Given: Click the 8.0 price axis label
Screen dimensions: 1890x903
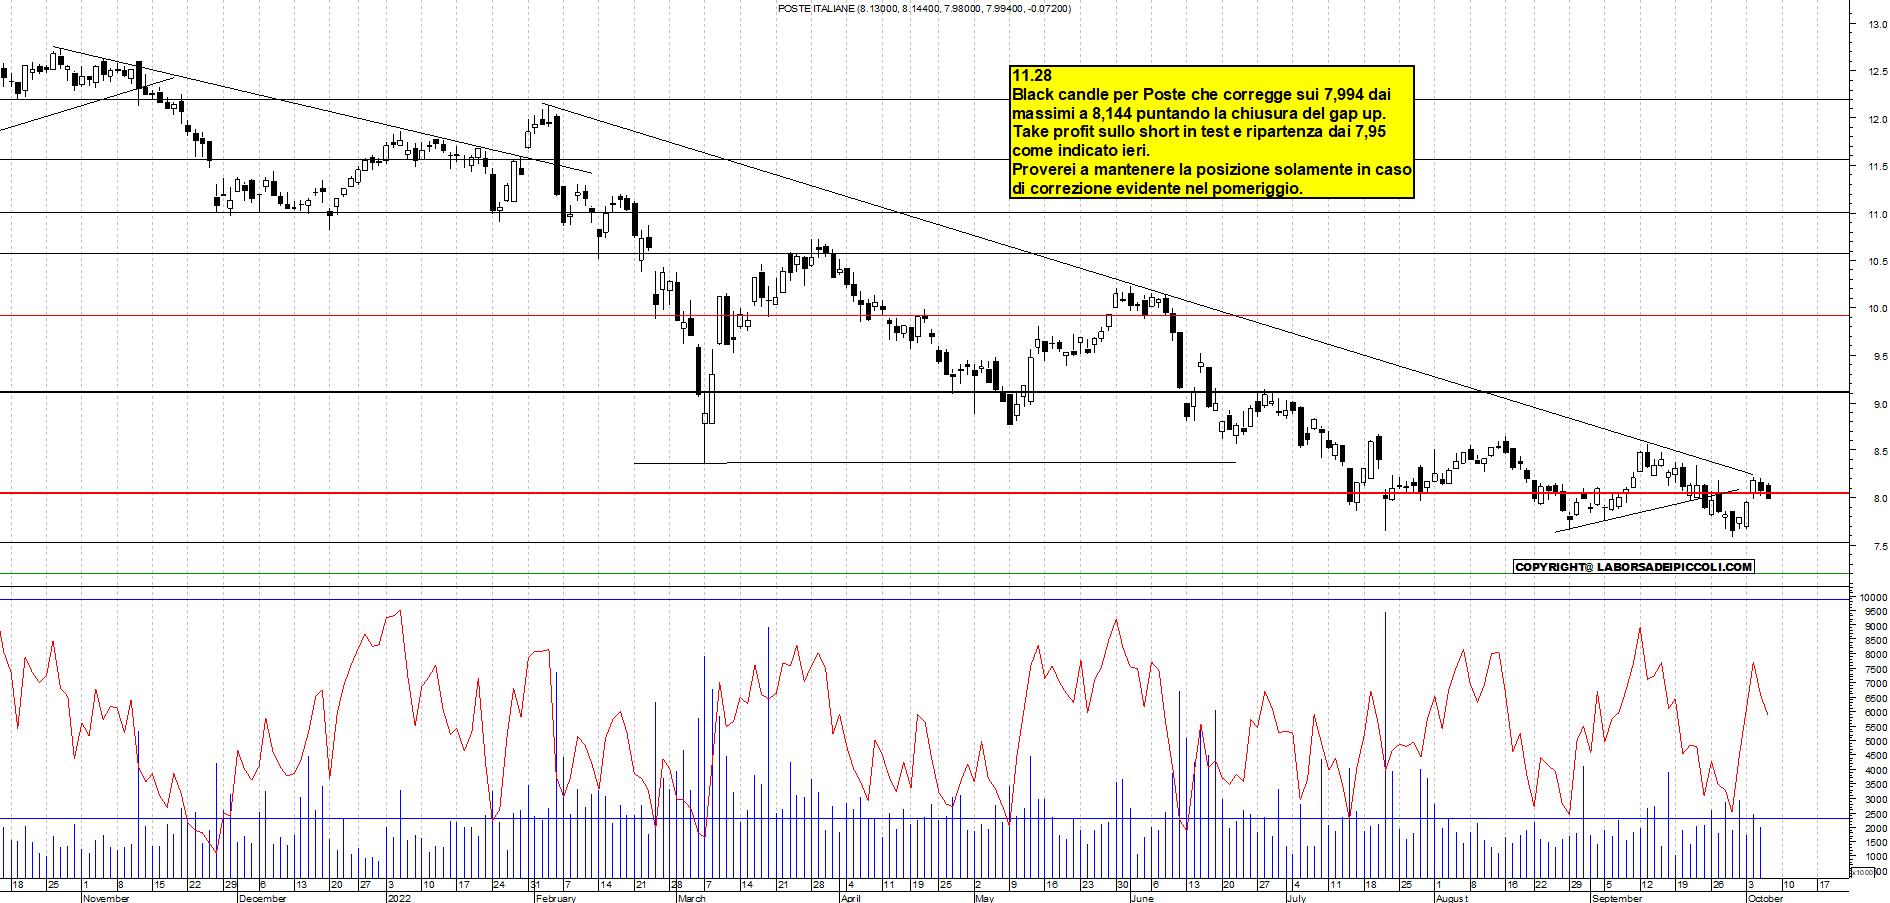Looking at the screenshot, I should [1879, 499].
